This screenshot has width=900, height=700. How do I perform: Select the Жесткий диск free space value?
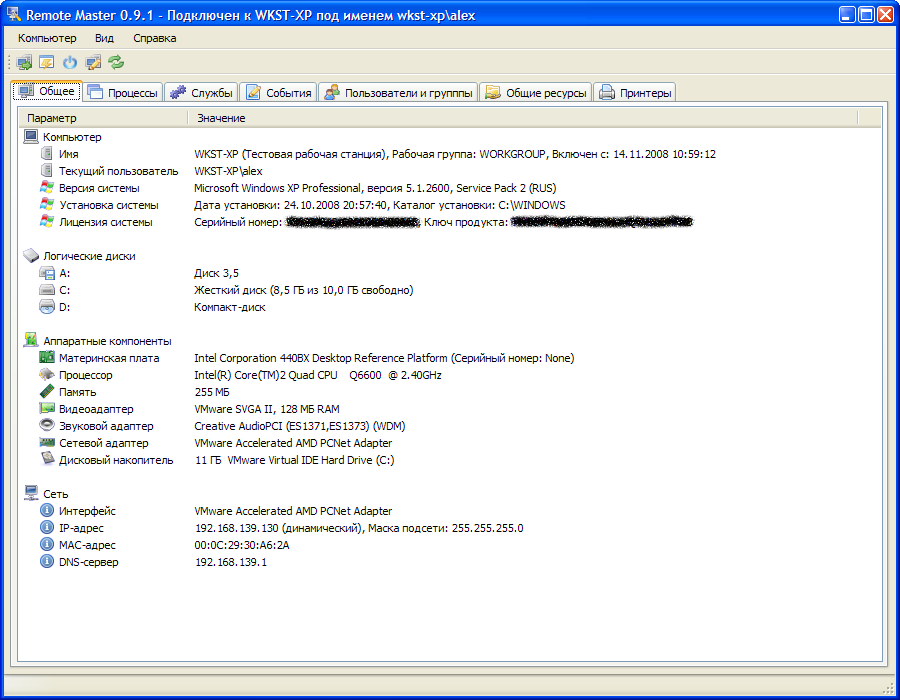click(x=304, y=290)
